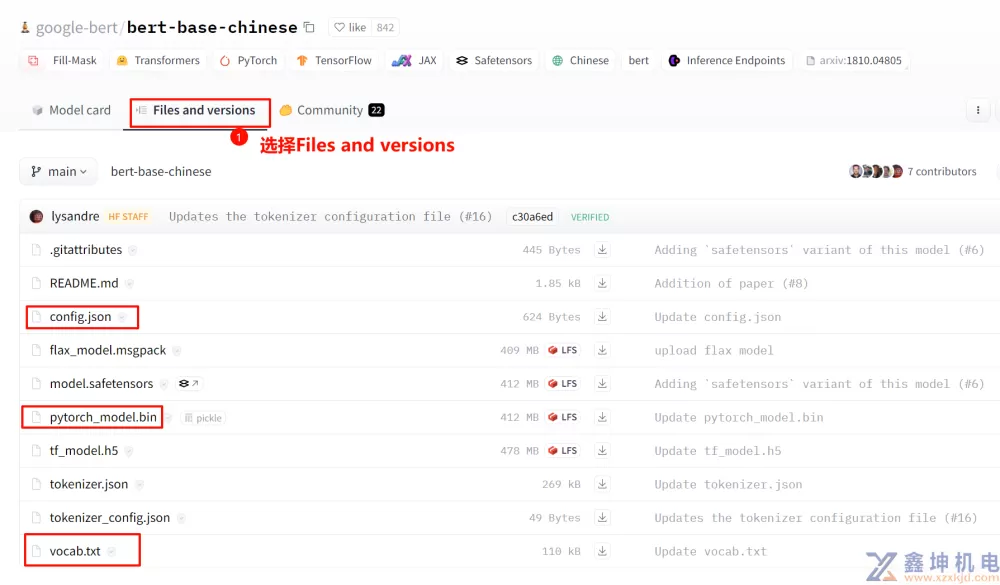Click the LFS badge on flax_model.msgpack row
The height and width of the screenshot is (585, 1000).
[x=562, y=350]
